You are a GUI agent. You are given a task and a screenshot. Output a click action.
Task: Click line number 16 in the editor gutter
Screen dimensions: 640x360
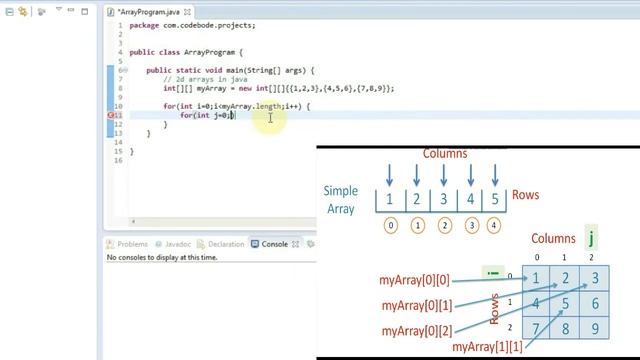[118, 160]
